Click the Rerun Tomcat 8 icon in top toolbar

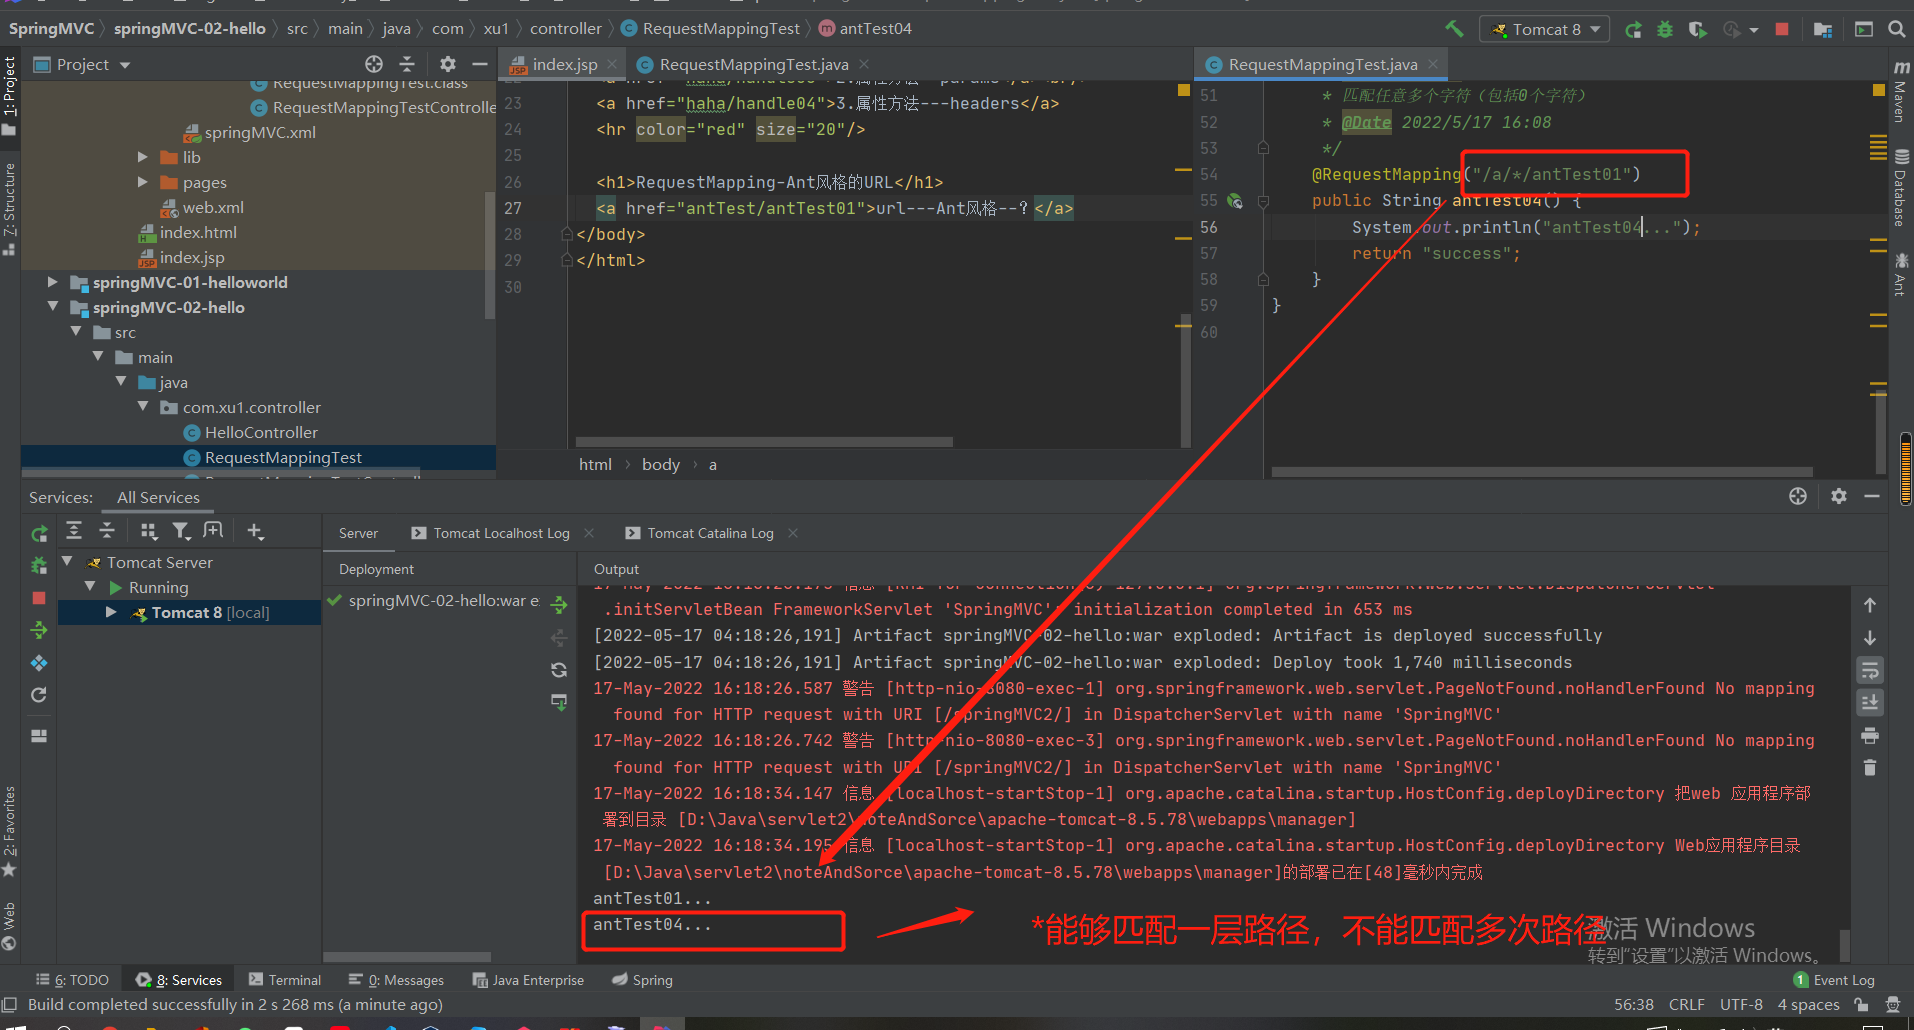pyautogui.click(x=1633, y=29)
